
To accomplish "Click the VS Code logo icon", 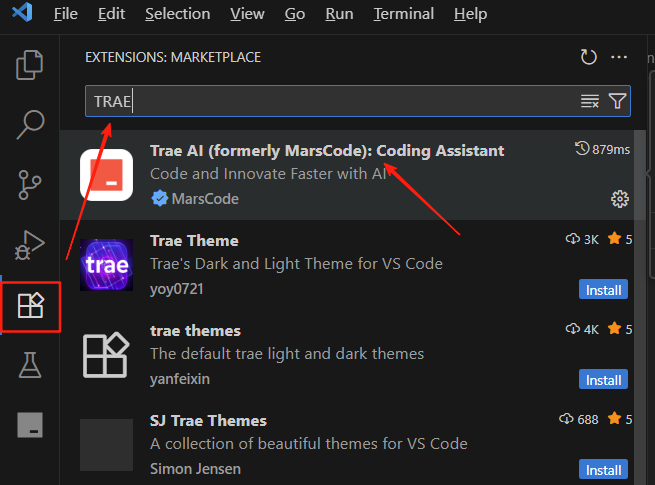I will 23,12.
